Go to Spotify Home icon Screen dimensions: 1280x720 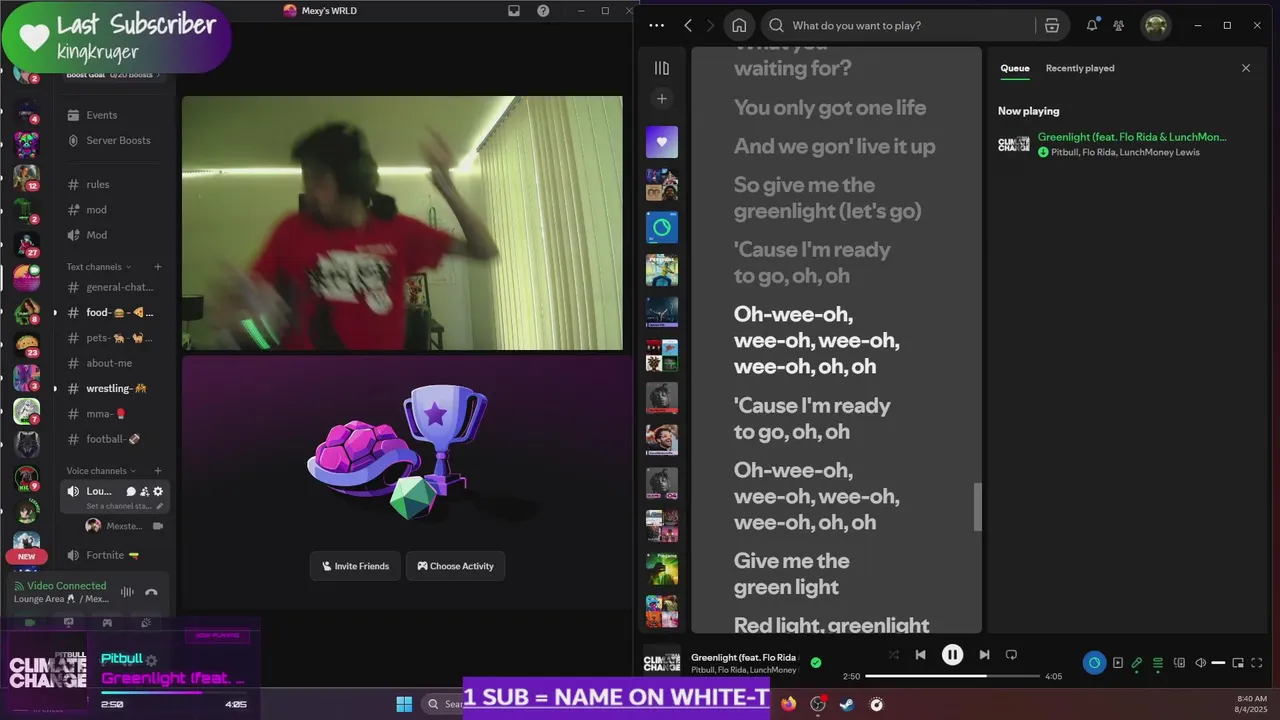[739, 25]
